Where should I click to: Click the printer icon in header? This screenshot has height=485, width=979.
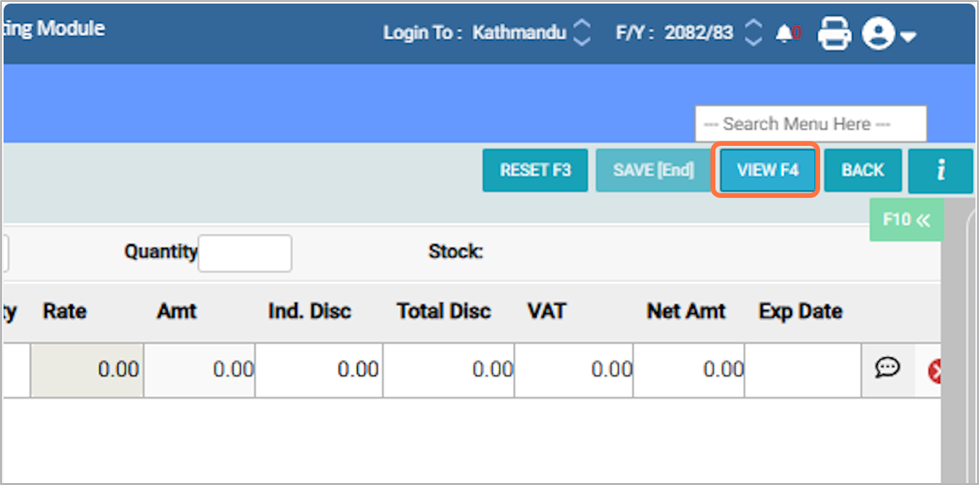[x=834, y=34]
